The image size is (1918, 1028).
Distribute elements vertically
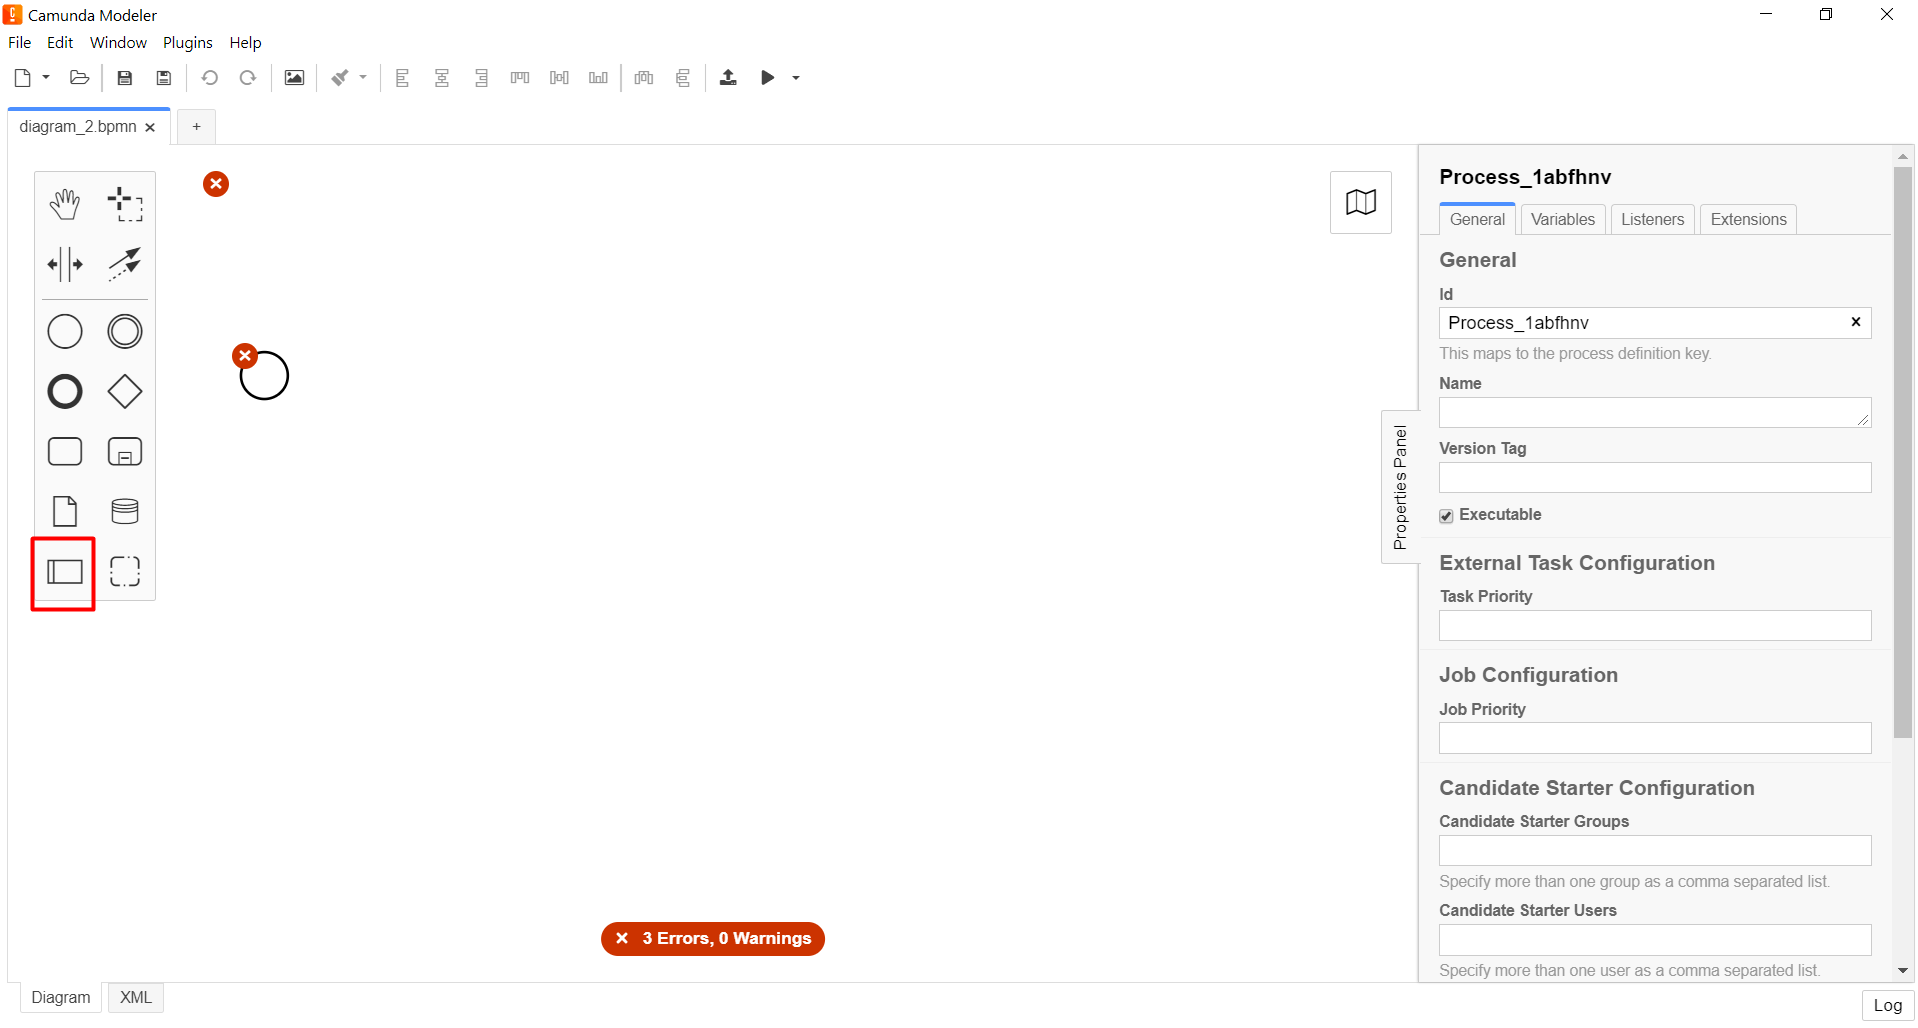683,78
